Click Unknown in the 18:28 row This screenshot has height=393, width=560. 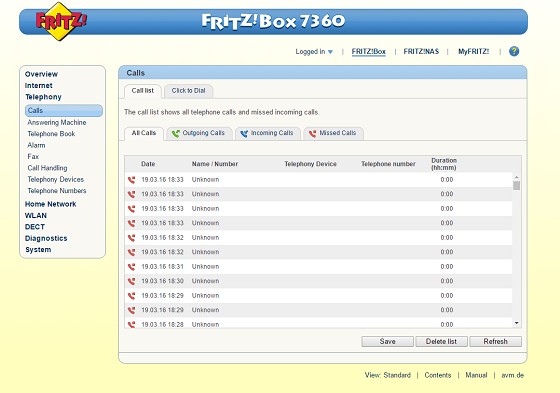tap(205, 324)
